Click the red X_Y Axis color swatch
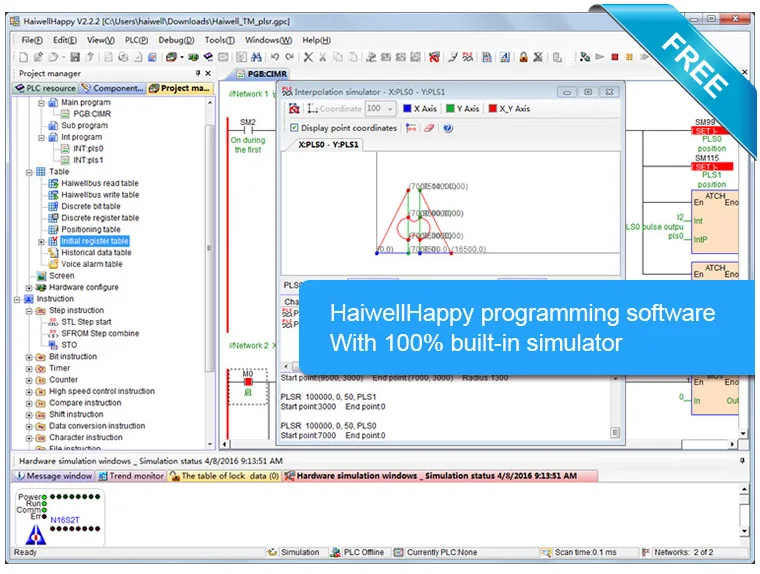The height and width of the screenshot is (574, 760). (492, 109)
